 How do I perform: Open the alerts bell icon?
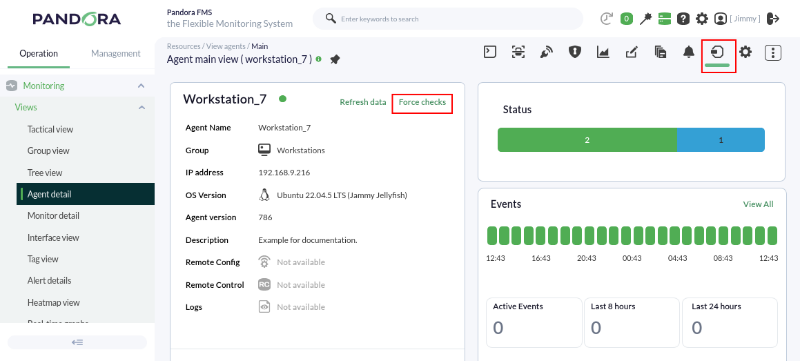pyautogui.click(x=689, y=52)
